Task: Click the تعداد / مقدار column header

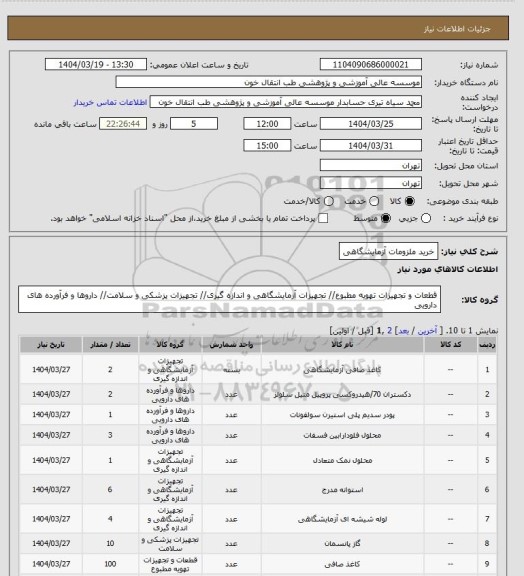Action: (x=110, y=345)
